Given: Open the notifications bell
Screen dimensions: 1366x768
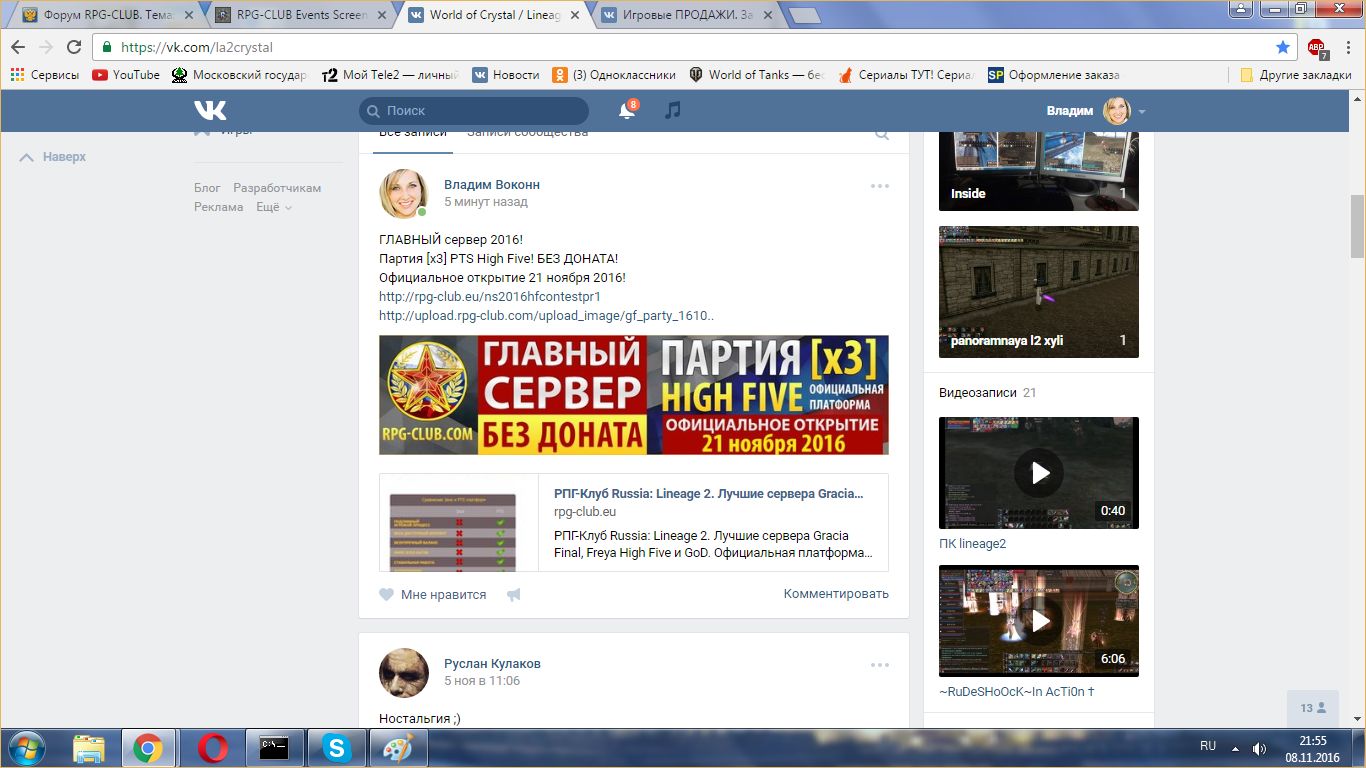Looking at the screenshot, I should tap(627, 110).
